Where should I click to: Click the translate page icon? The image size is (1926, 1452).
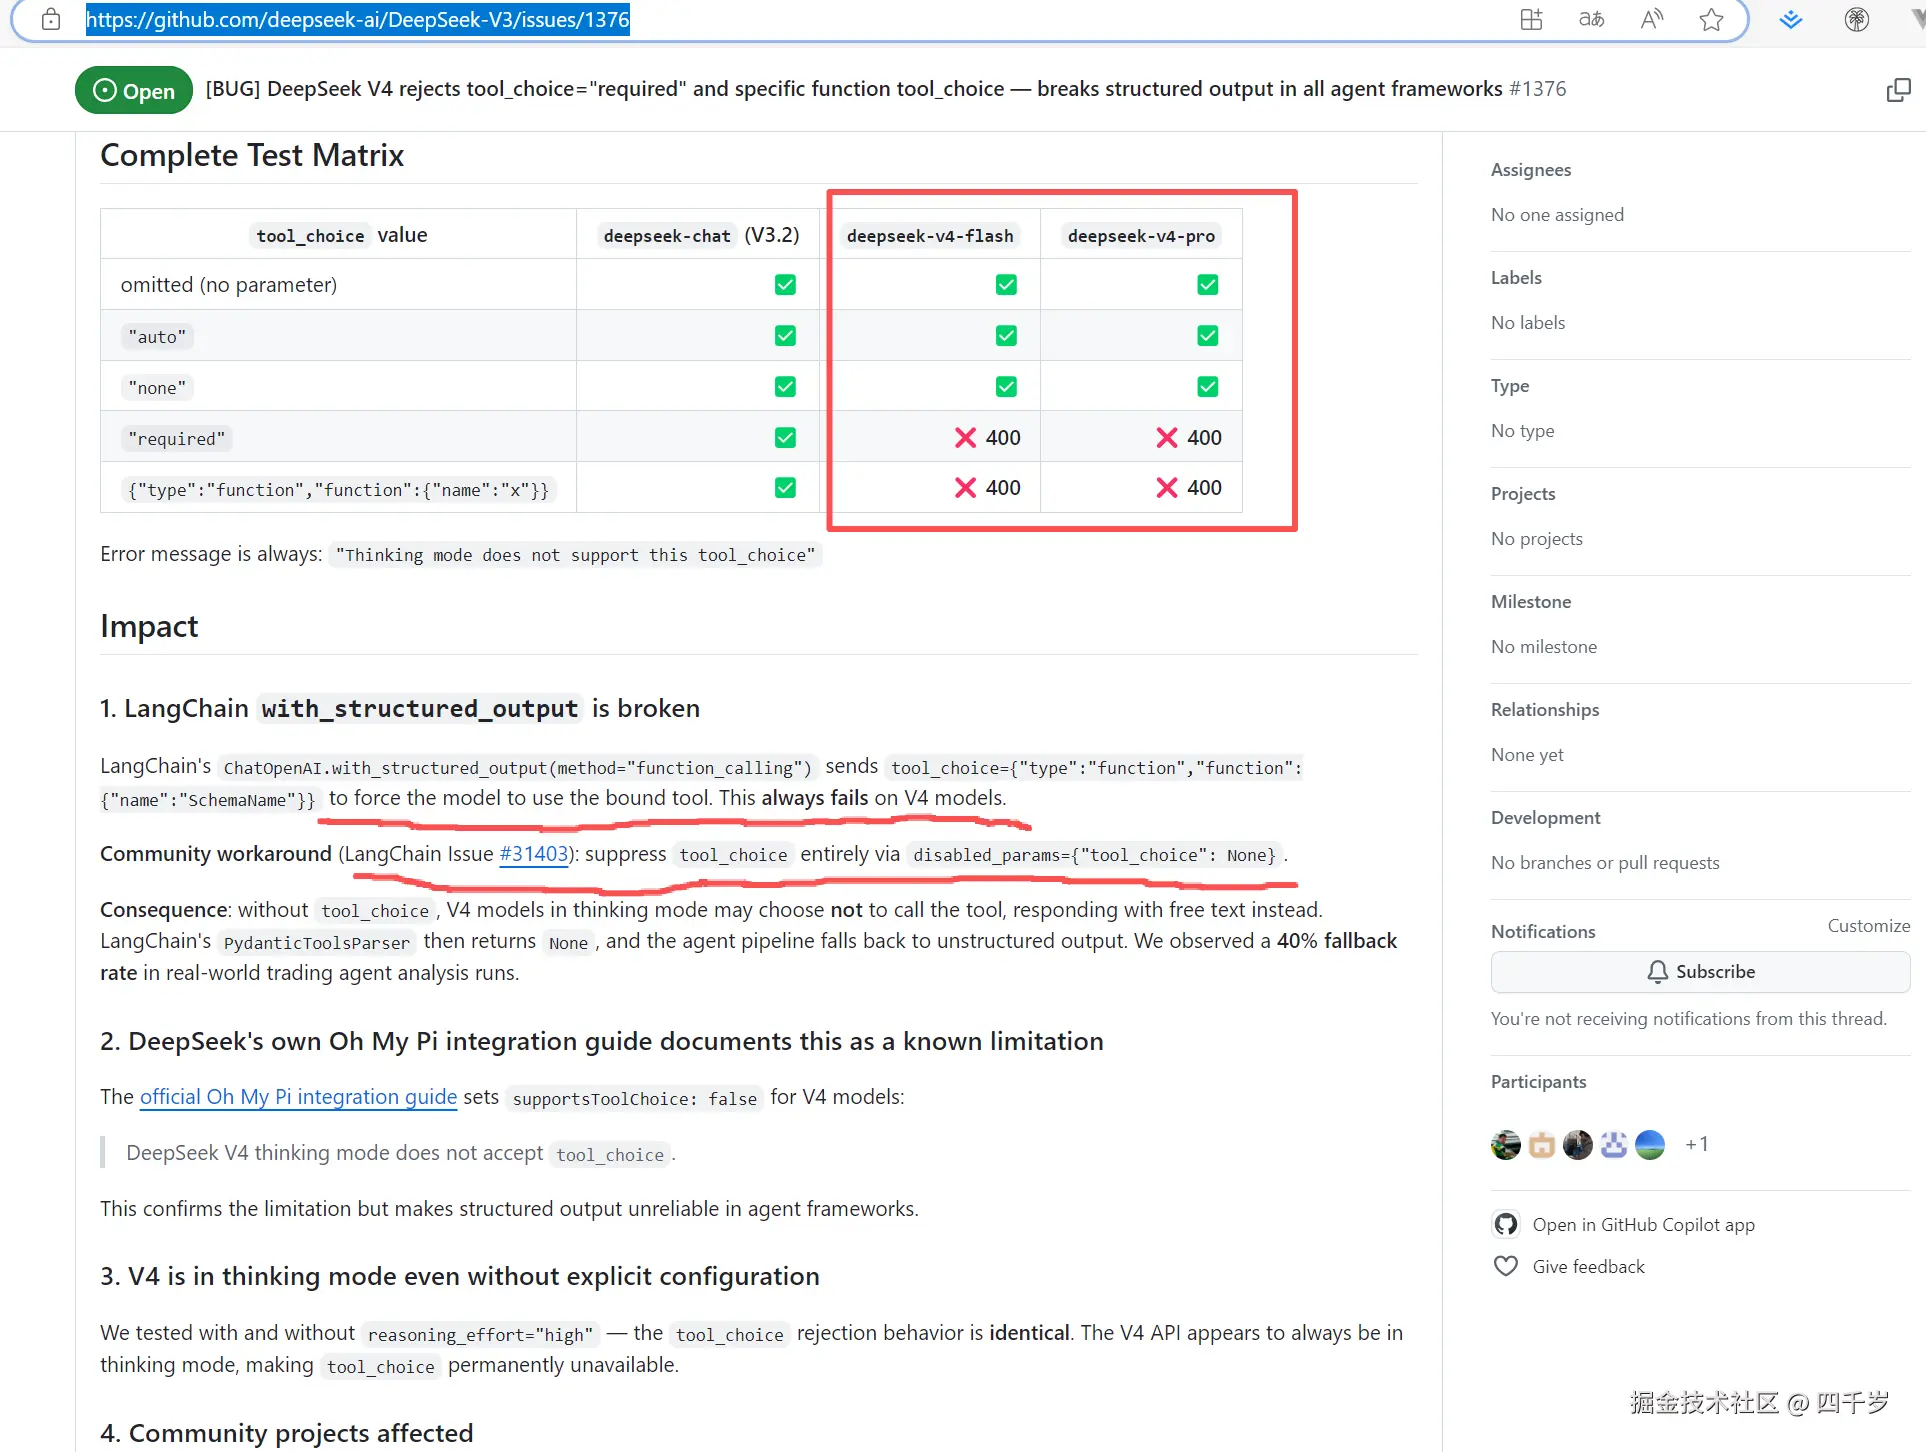pos(1591,19)
